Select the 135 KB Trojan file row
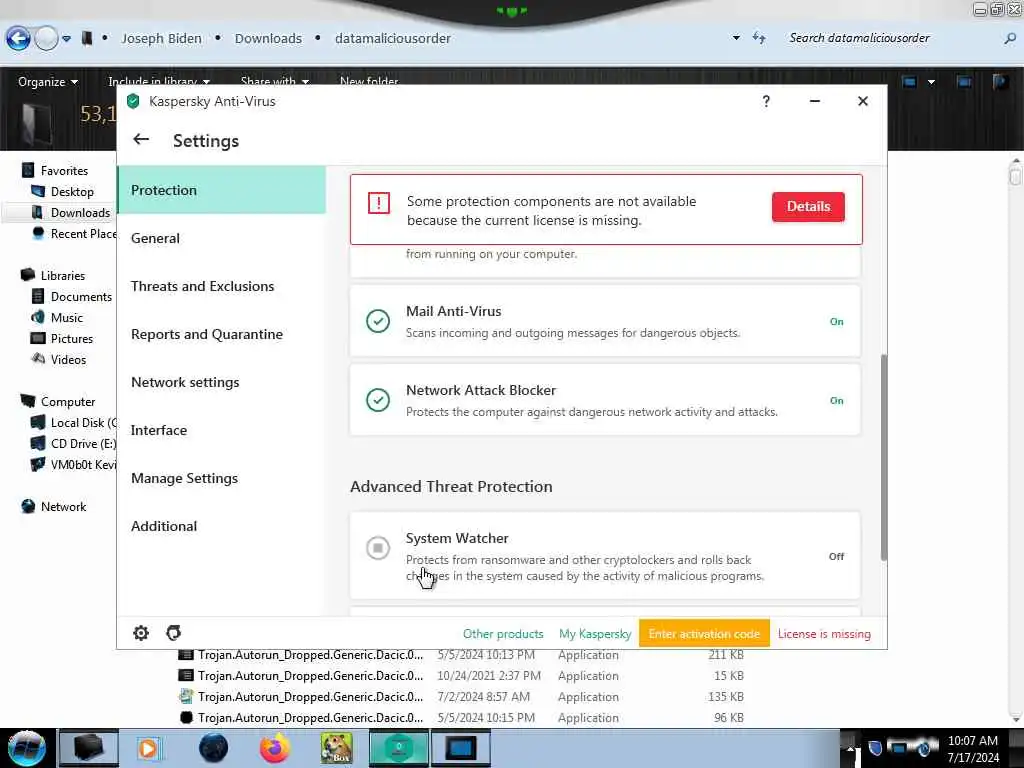Screen dimensions: 1024x768 click(461, 696)
